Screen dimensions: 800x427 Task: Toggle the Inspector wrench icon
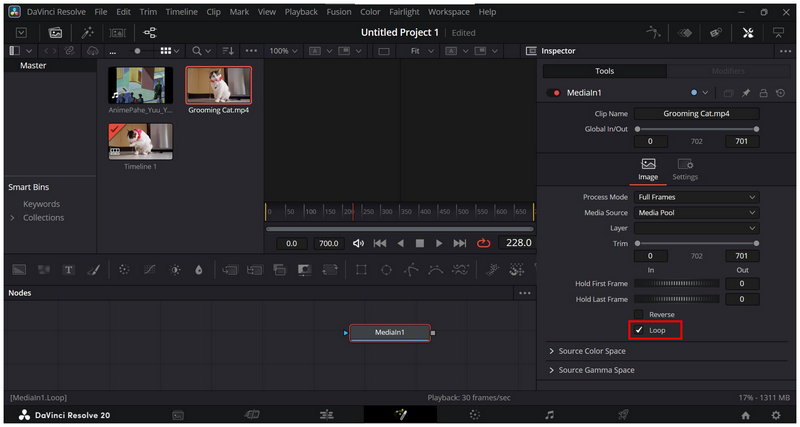(747, 33)
